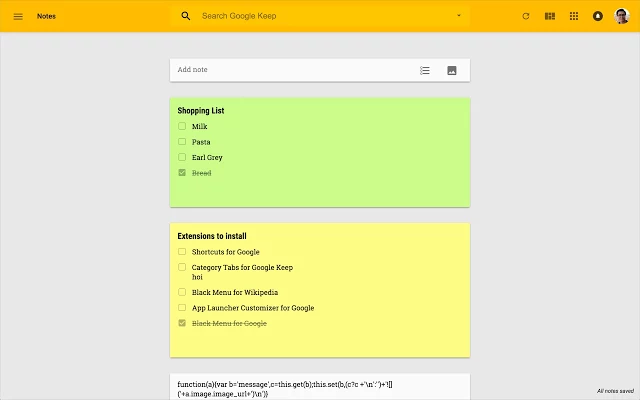
Task: Check the Milk checkbox
Action: click(x=182, y=127)
